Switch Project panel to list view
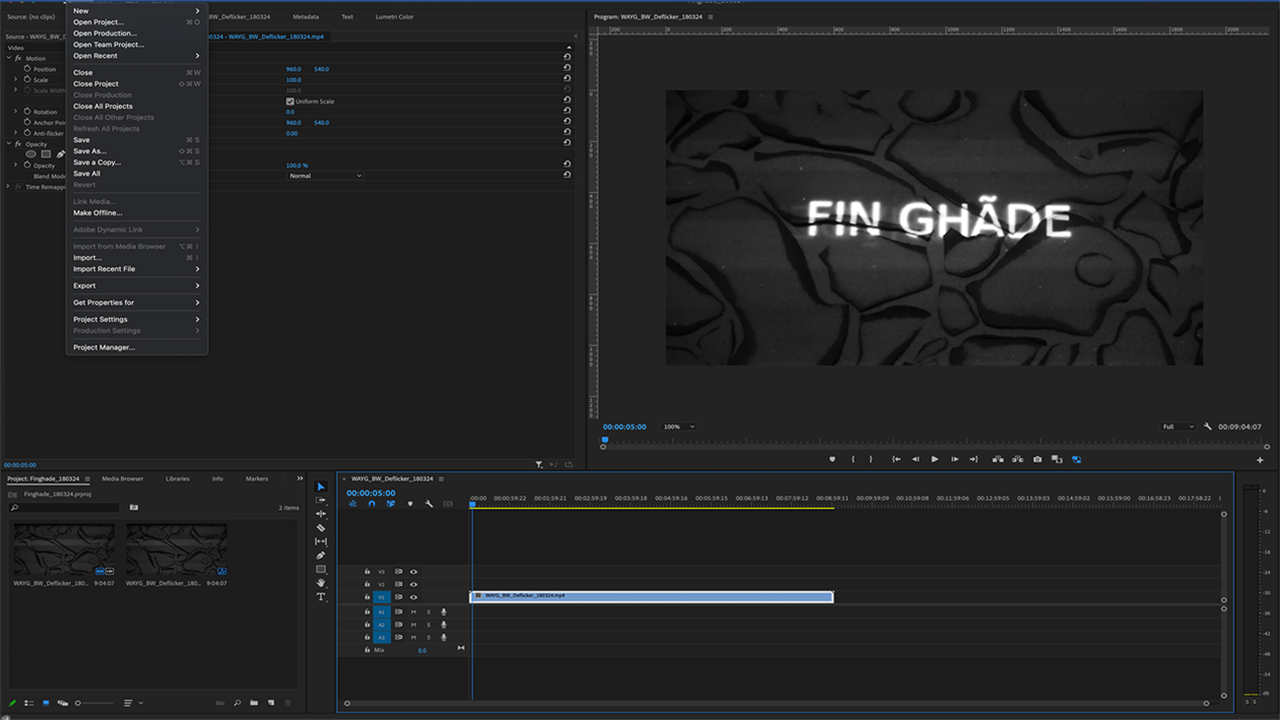The width and height of the screenshot is (1280, 720). 29,703
